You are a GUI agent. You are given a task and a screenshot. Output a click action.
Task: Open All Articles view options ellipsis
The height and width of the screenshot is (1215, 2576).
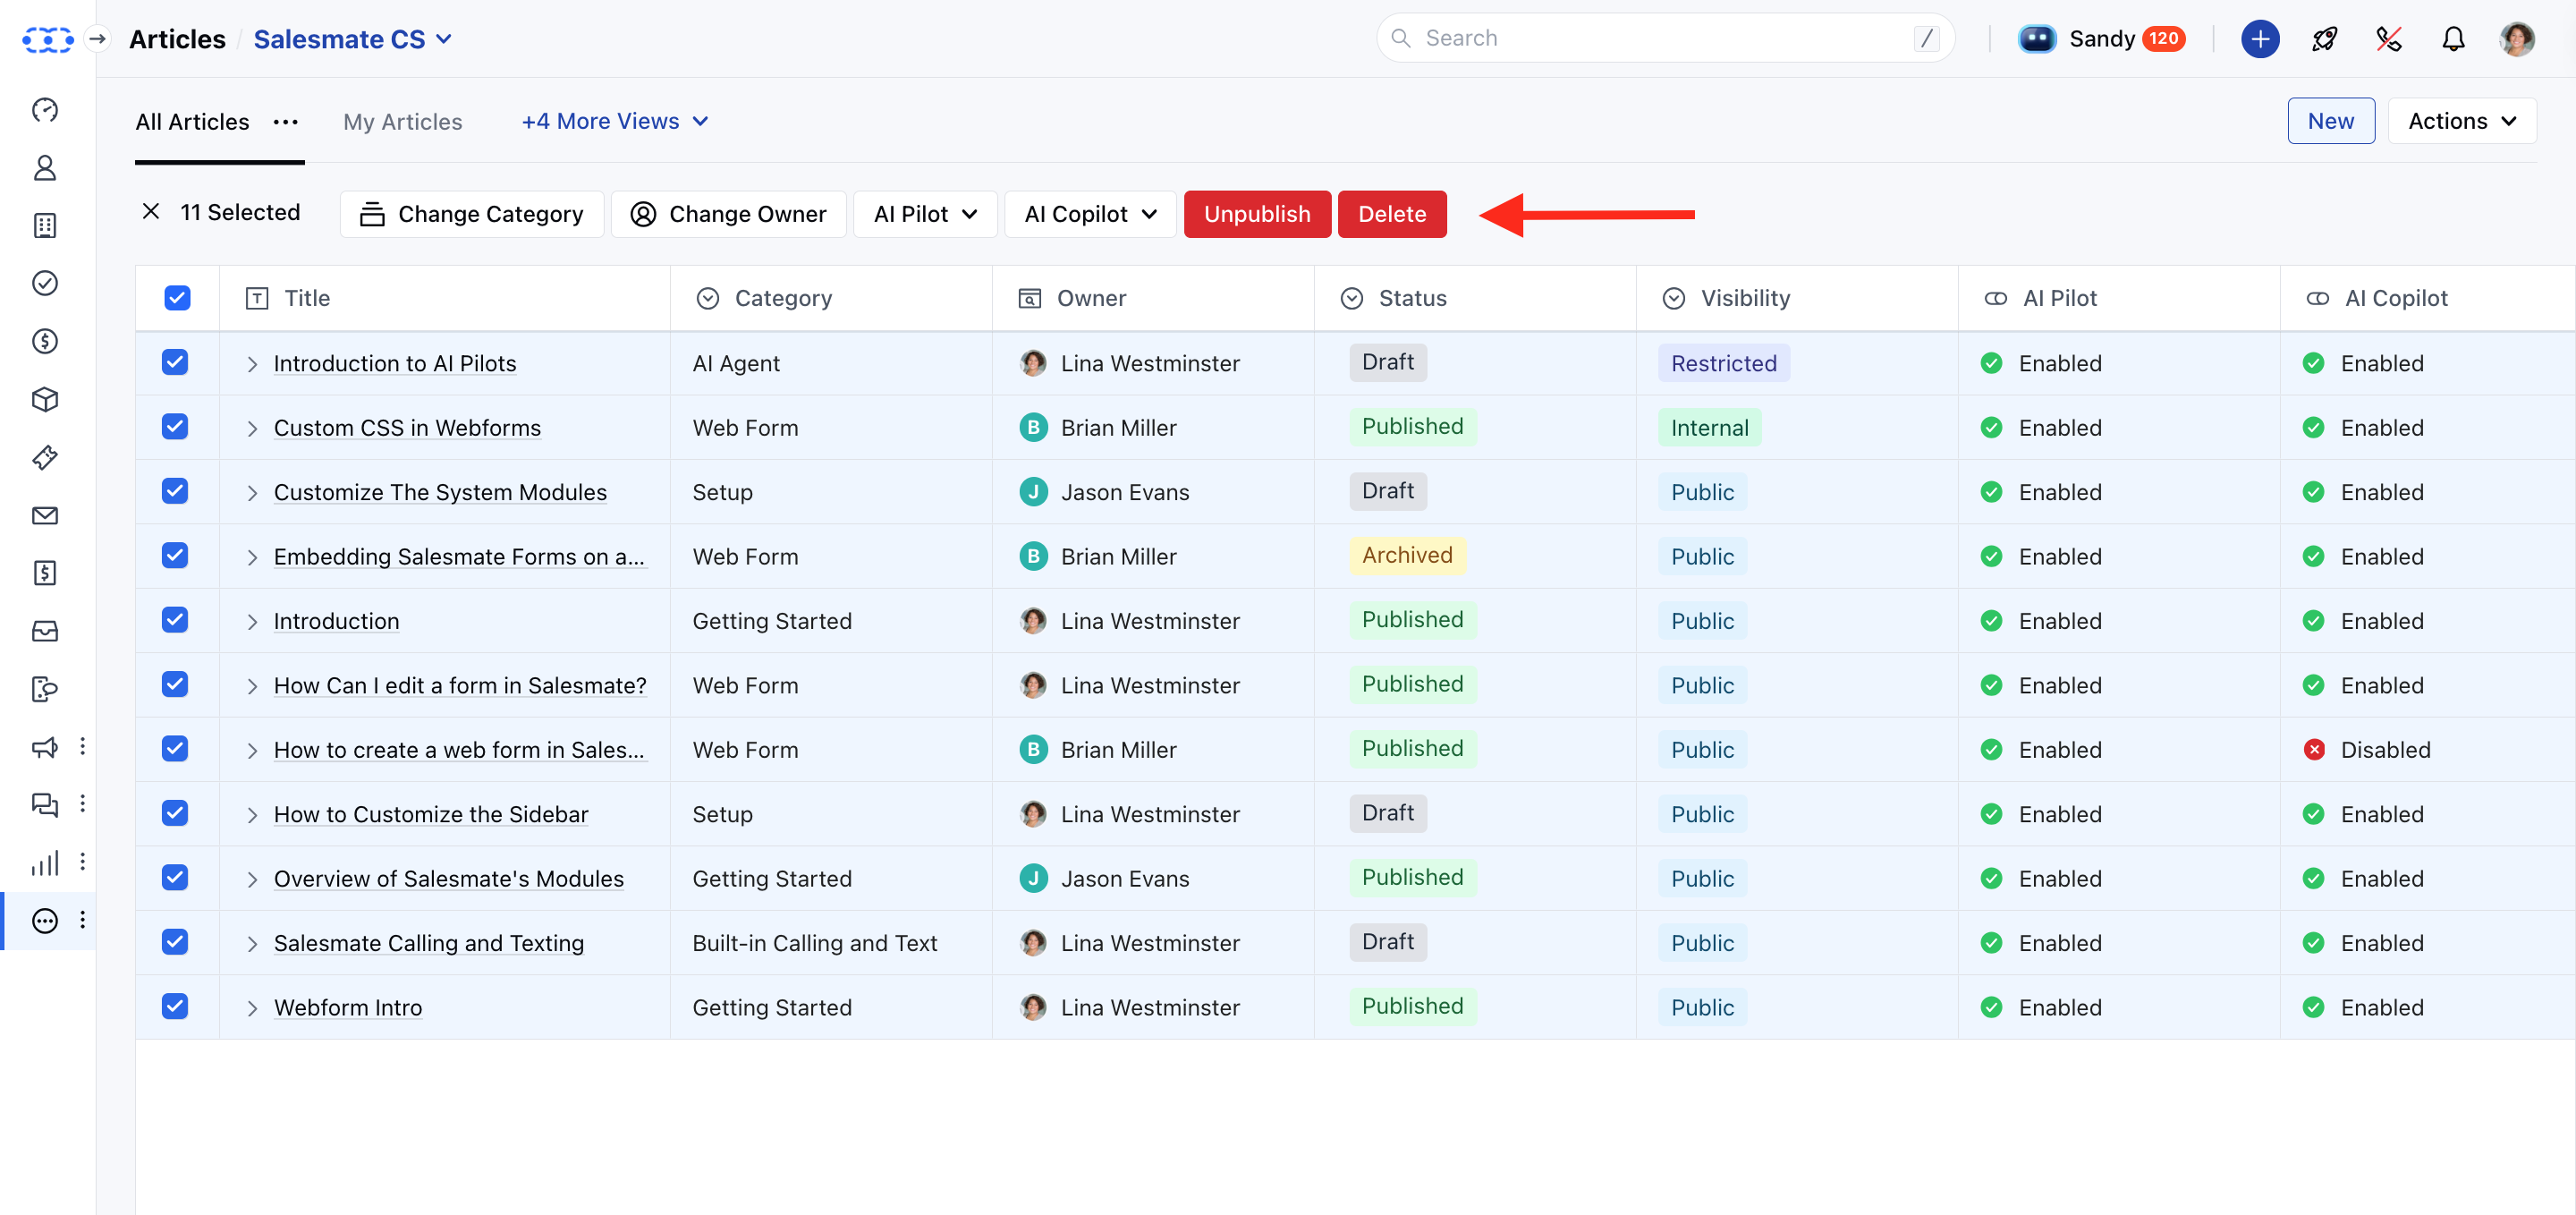pyautogui.click(x=285, y=122)
